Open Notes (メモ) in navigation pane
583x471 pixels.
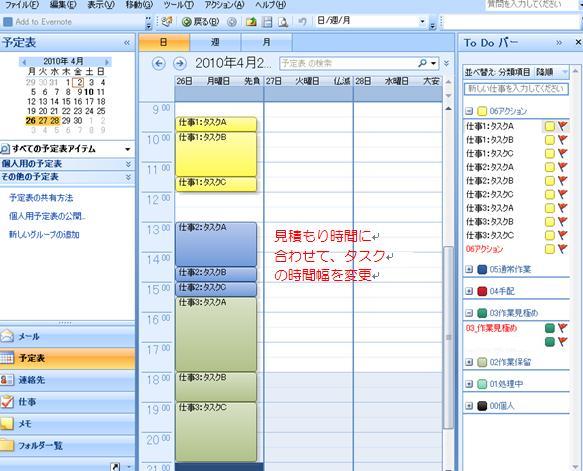point(67,424)
